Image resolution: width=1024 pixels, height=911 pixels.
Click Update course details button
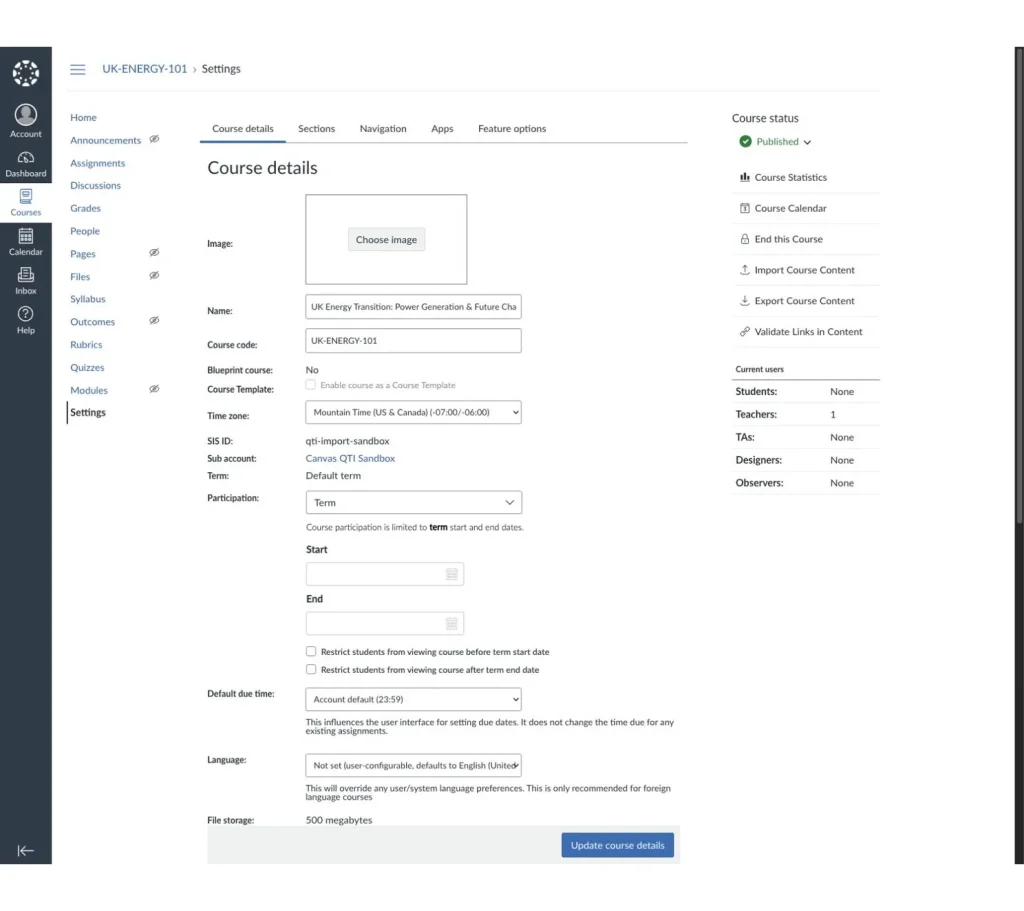pyautogui.click(x=617, y=845)
